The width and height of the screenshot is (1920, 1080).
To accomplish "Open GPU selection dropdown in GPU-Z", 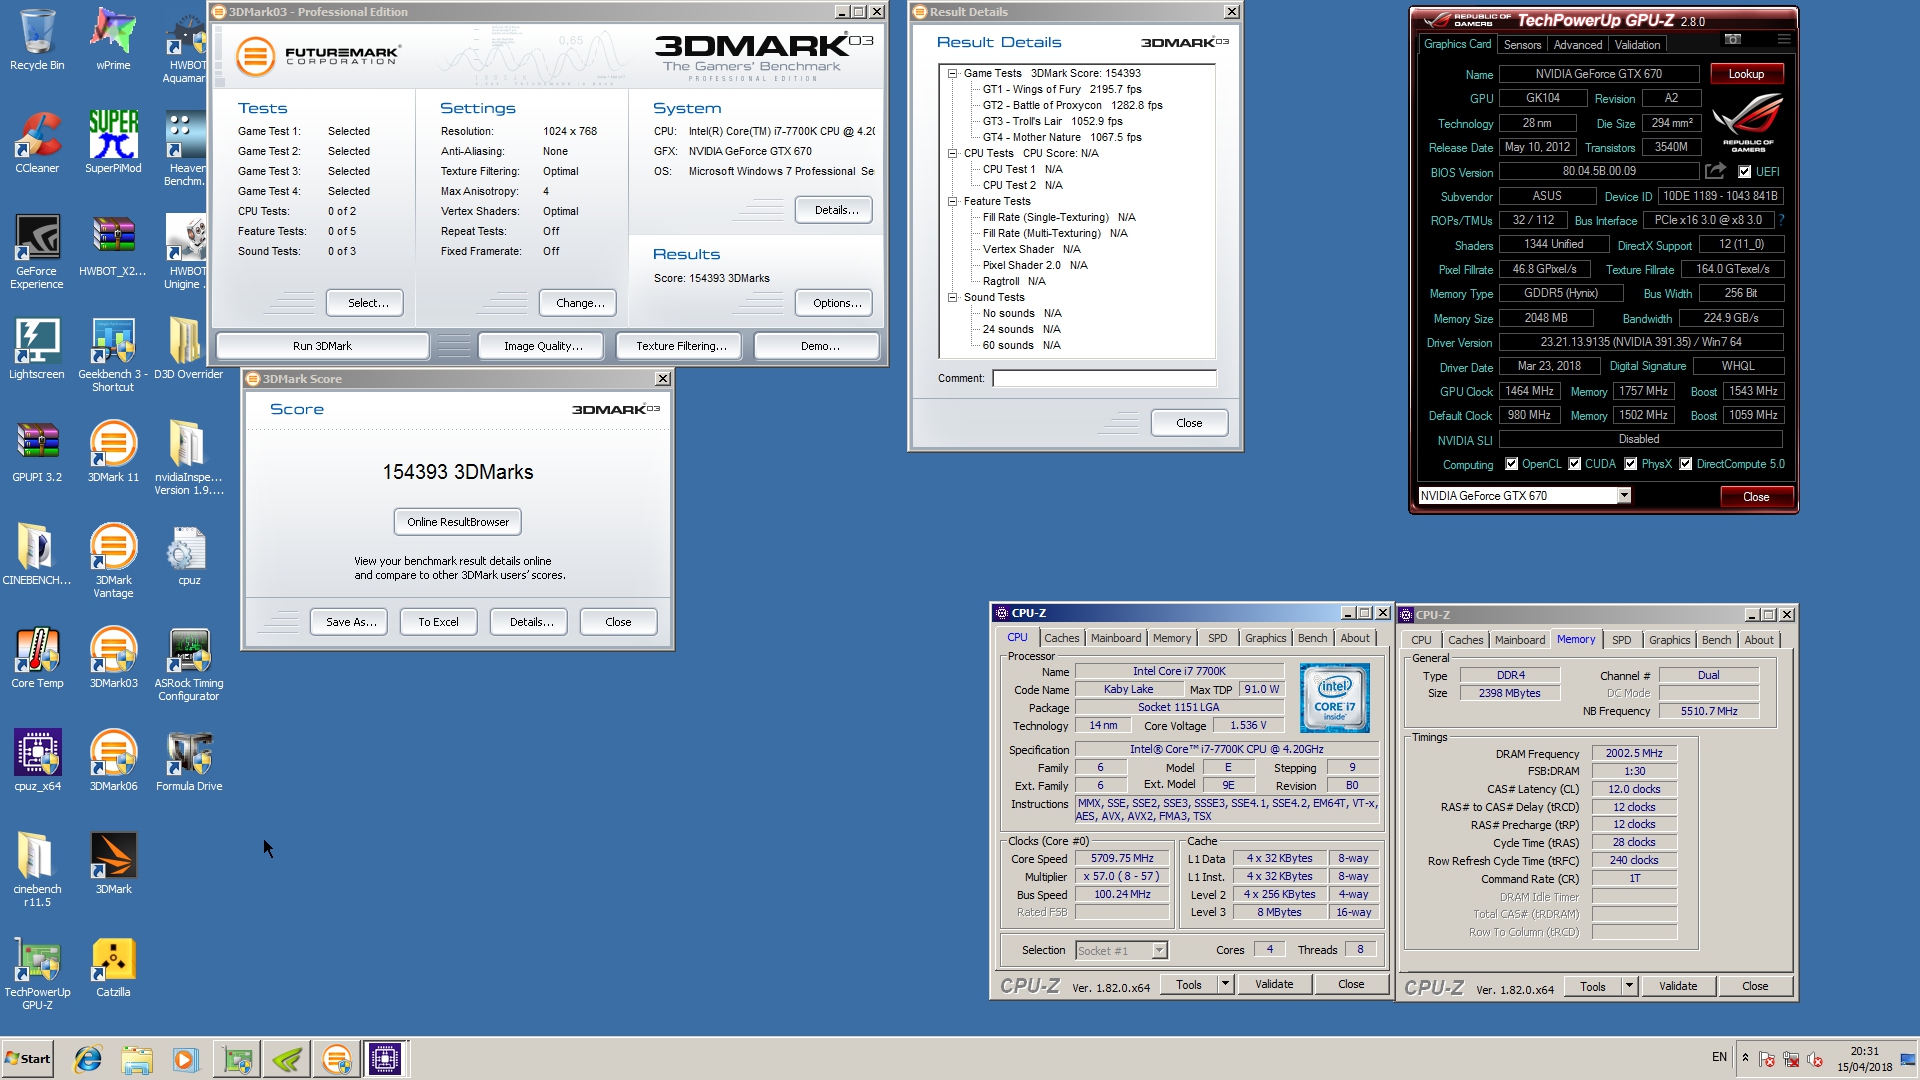I will (1624, 496).
